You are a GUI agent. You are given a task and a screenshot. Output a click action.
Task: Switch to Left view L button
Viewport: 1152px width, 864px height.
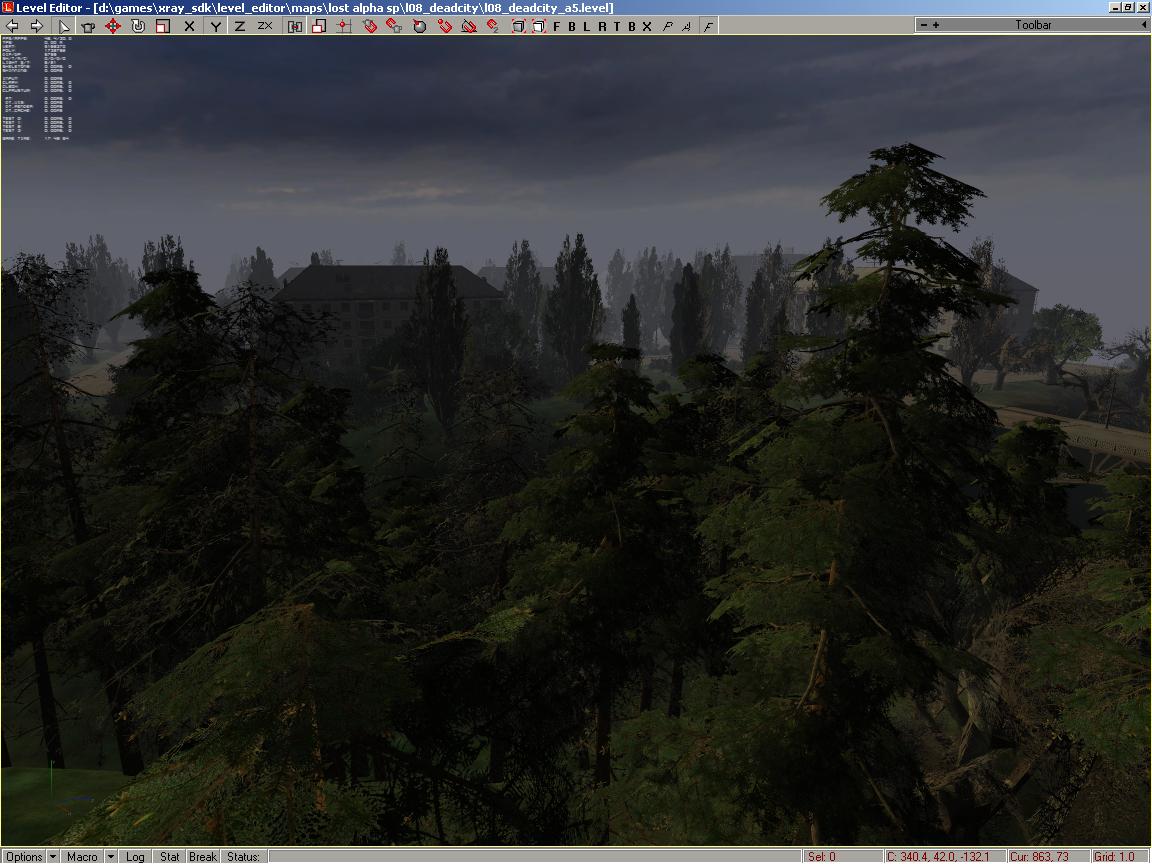tap(586, 26)
